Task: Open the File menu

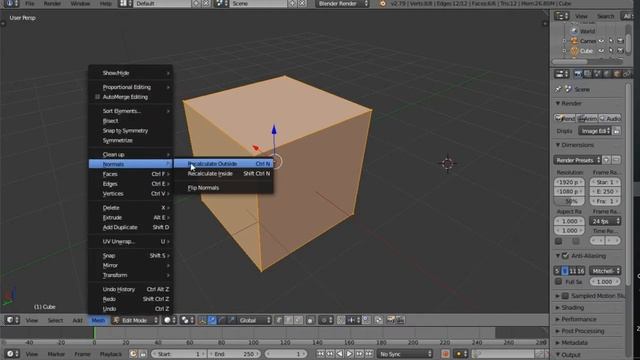Action: pos(30,3)
